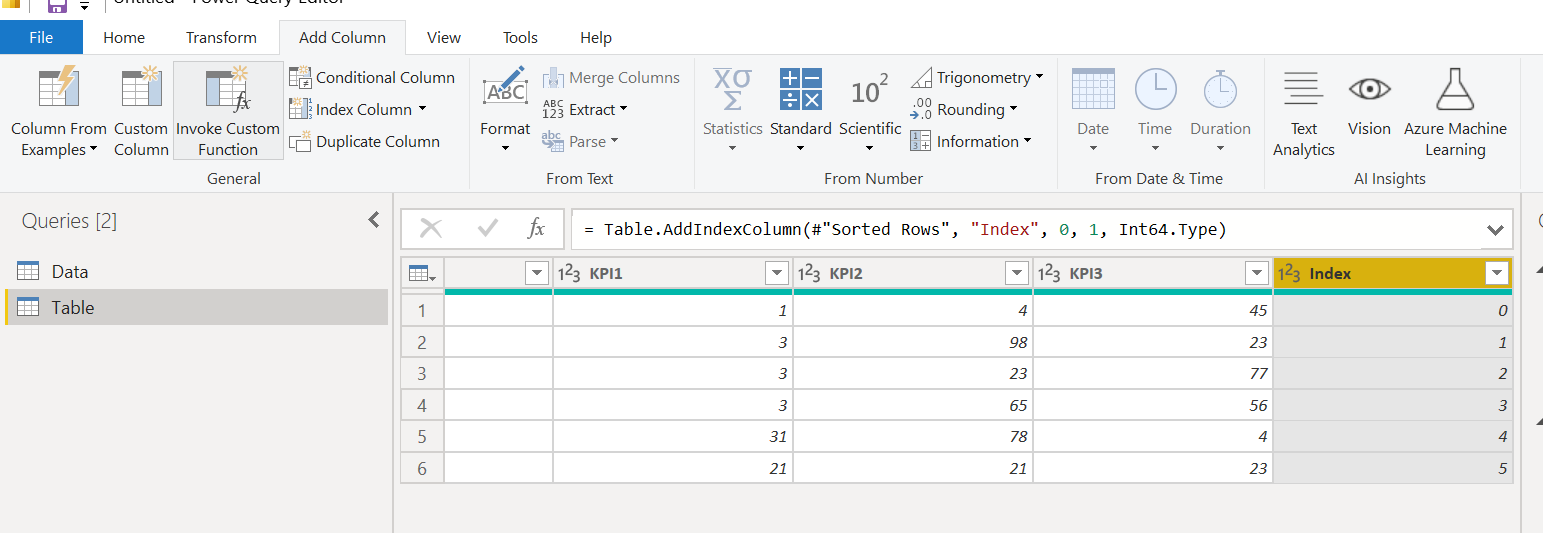Open the Statistics menu
The width and height of the screenshot is (1543, 533).
tap(732, 111)
